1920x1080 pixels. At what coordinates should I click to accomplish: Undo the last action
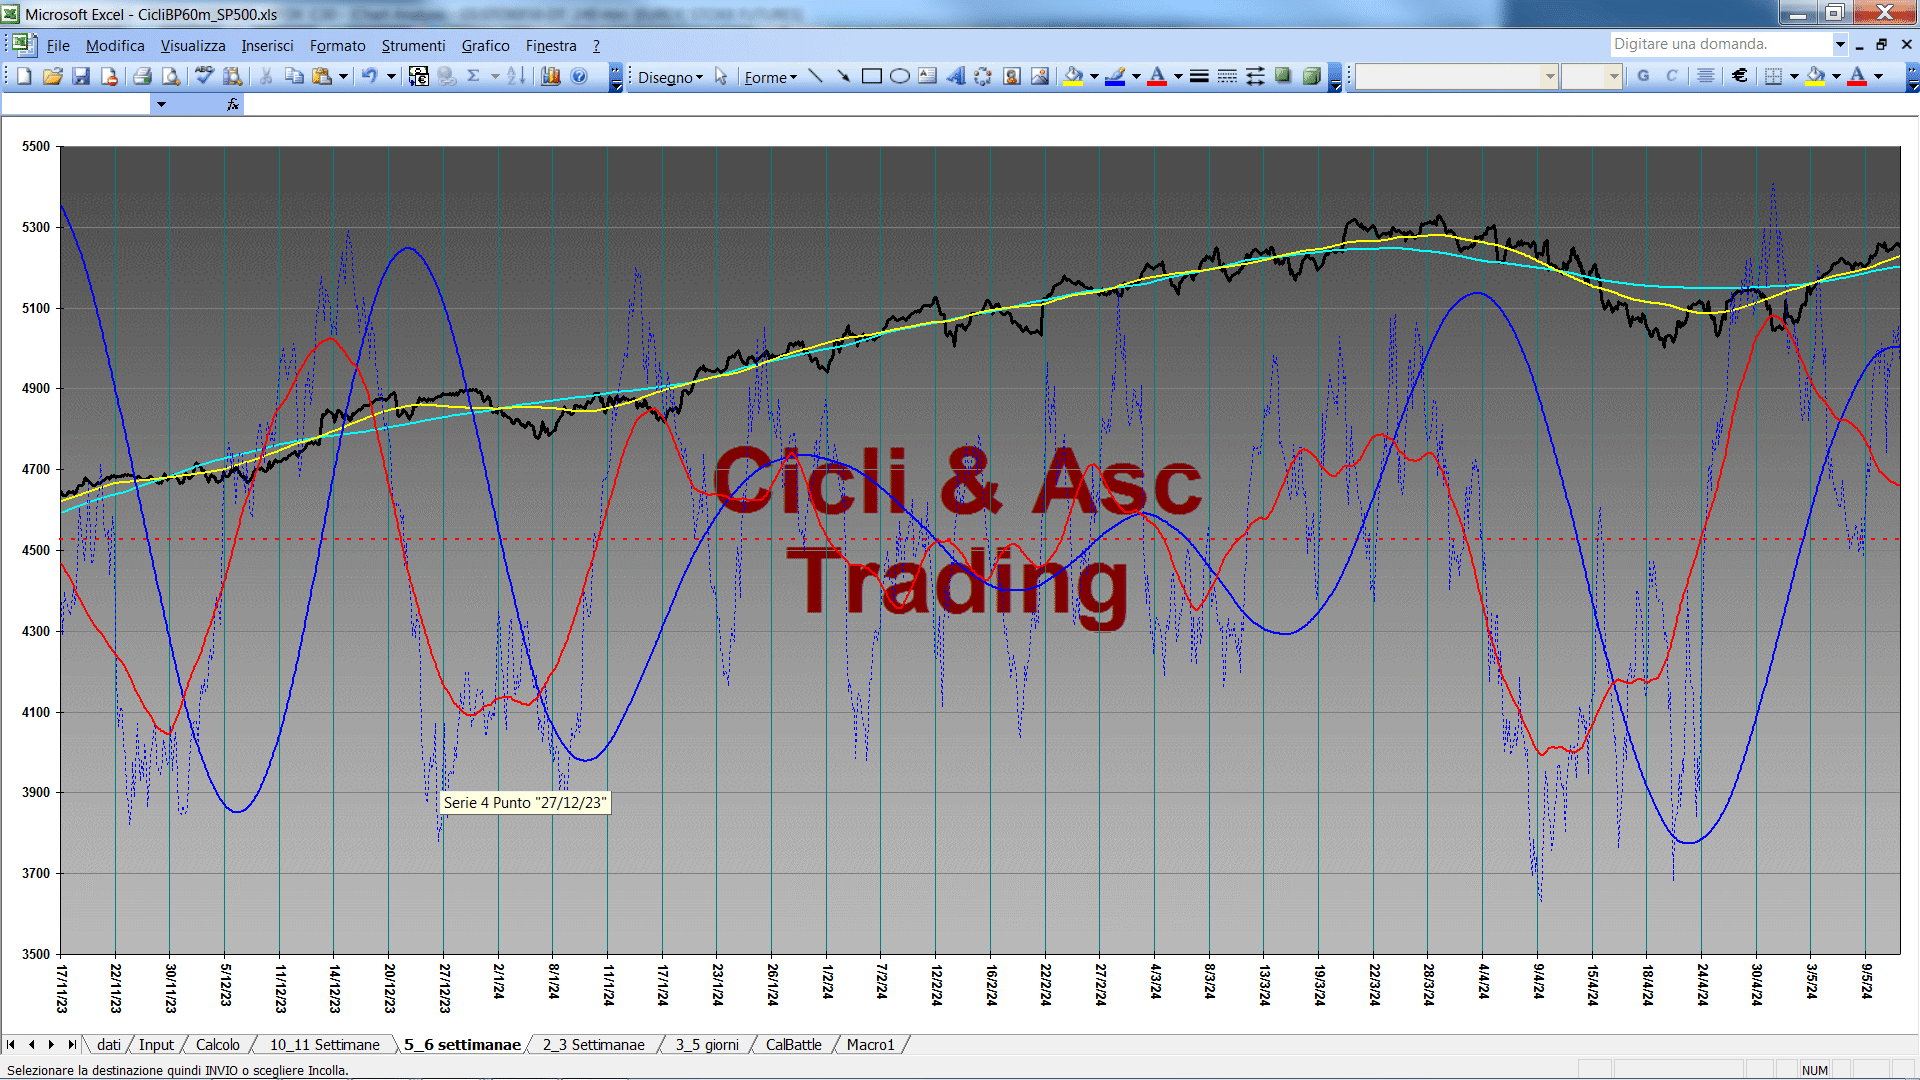[370, 76]
